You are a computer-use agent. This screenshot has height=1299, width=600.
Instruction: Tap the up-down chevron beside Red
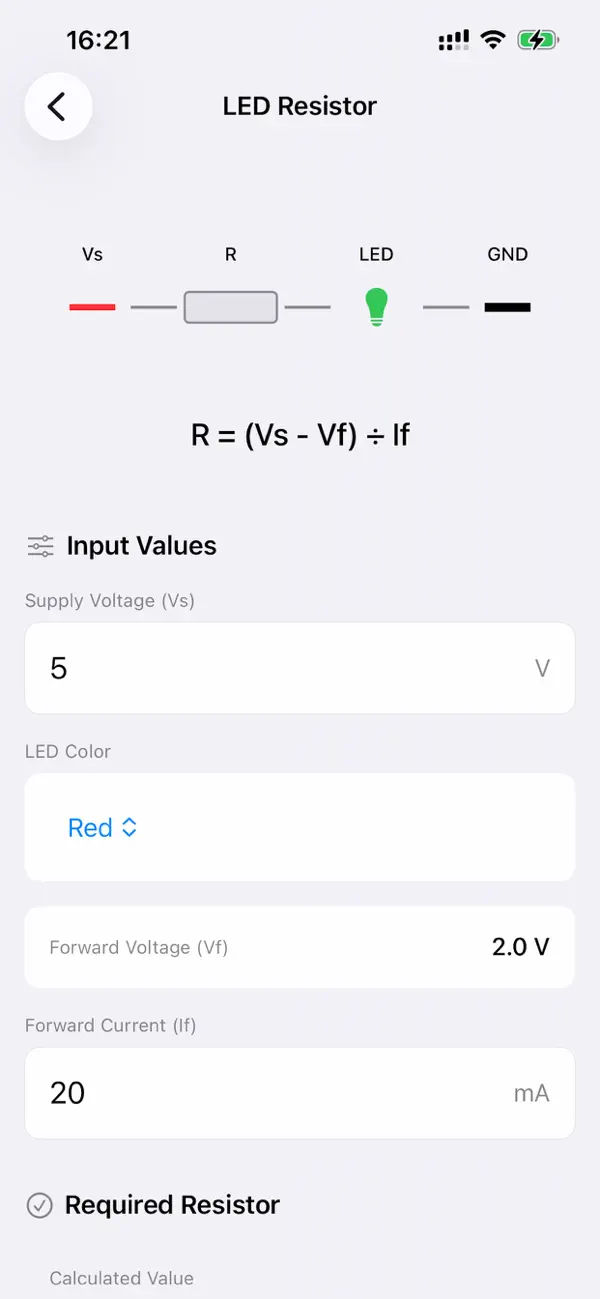pos(130,827)
